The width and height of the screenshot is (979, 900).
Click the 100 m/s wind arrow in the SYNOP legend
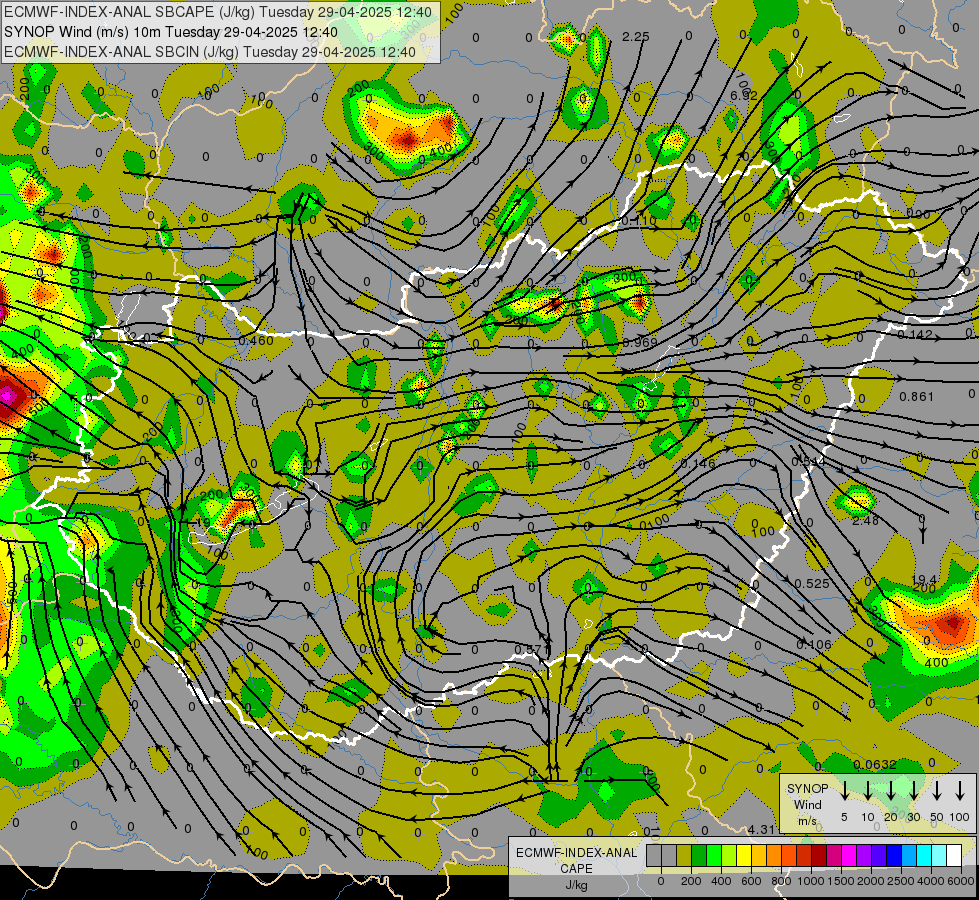click(960, 791)
